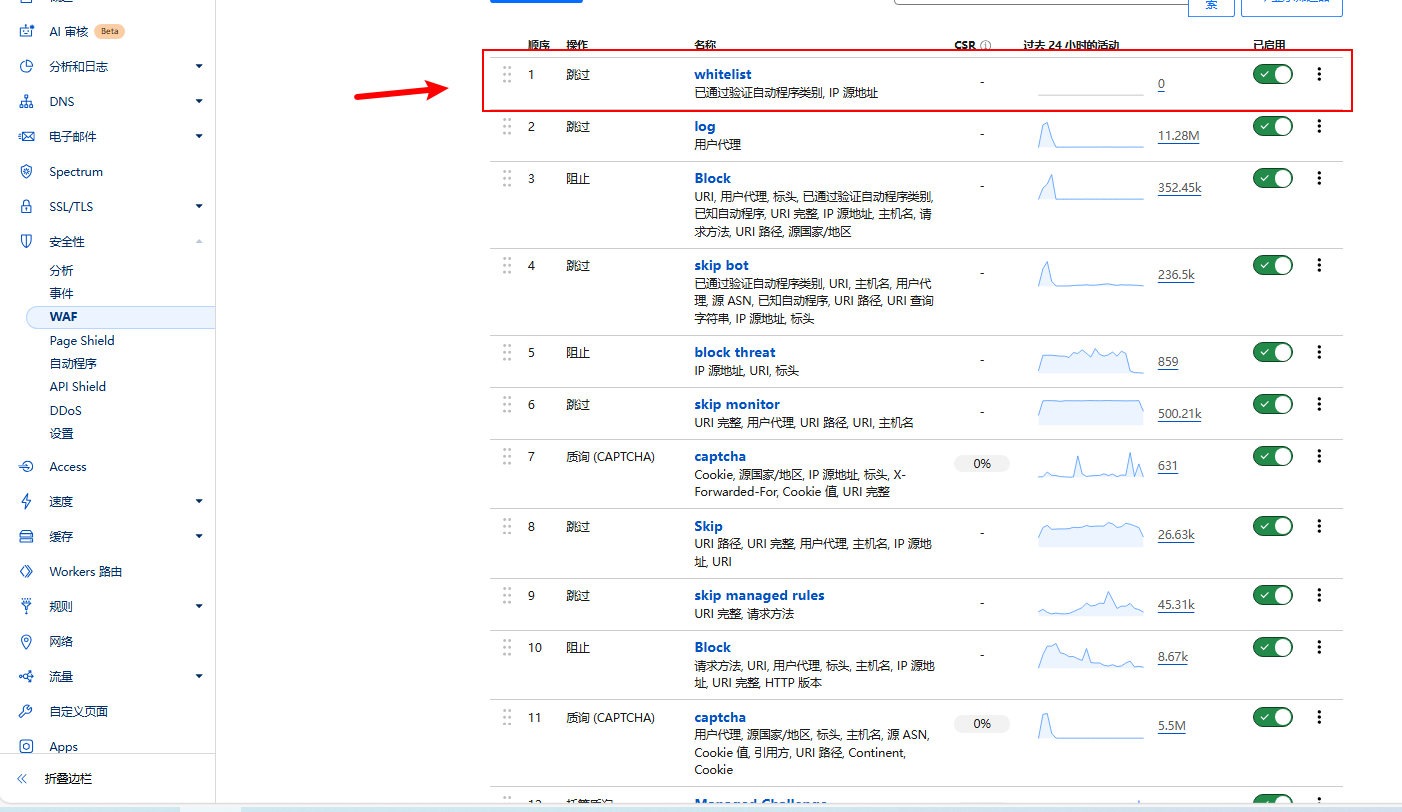The width and height of the screenshot is (1402, 812).
Task: Click the DNS sidebar icon
Action: tap(27, 102)
